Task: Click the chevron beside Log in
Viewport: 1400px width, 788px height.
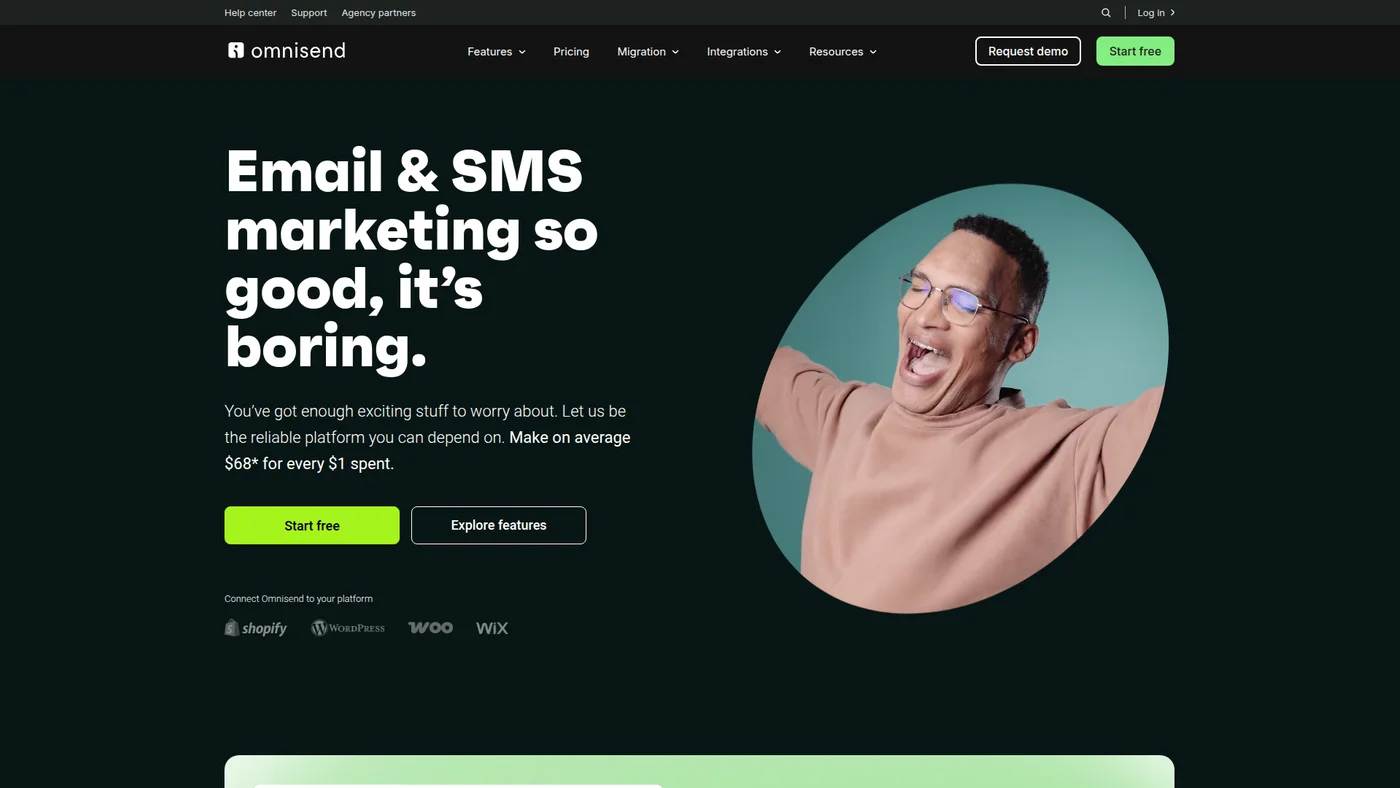Action: (x=1172, y=13)
